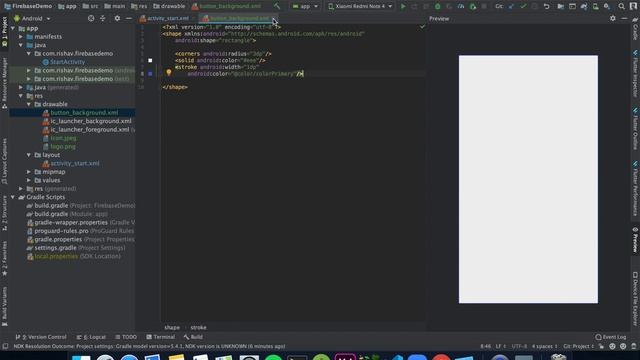
Task: Expand the values folder
Action: (x=29, y=180)
